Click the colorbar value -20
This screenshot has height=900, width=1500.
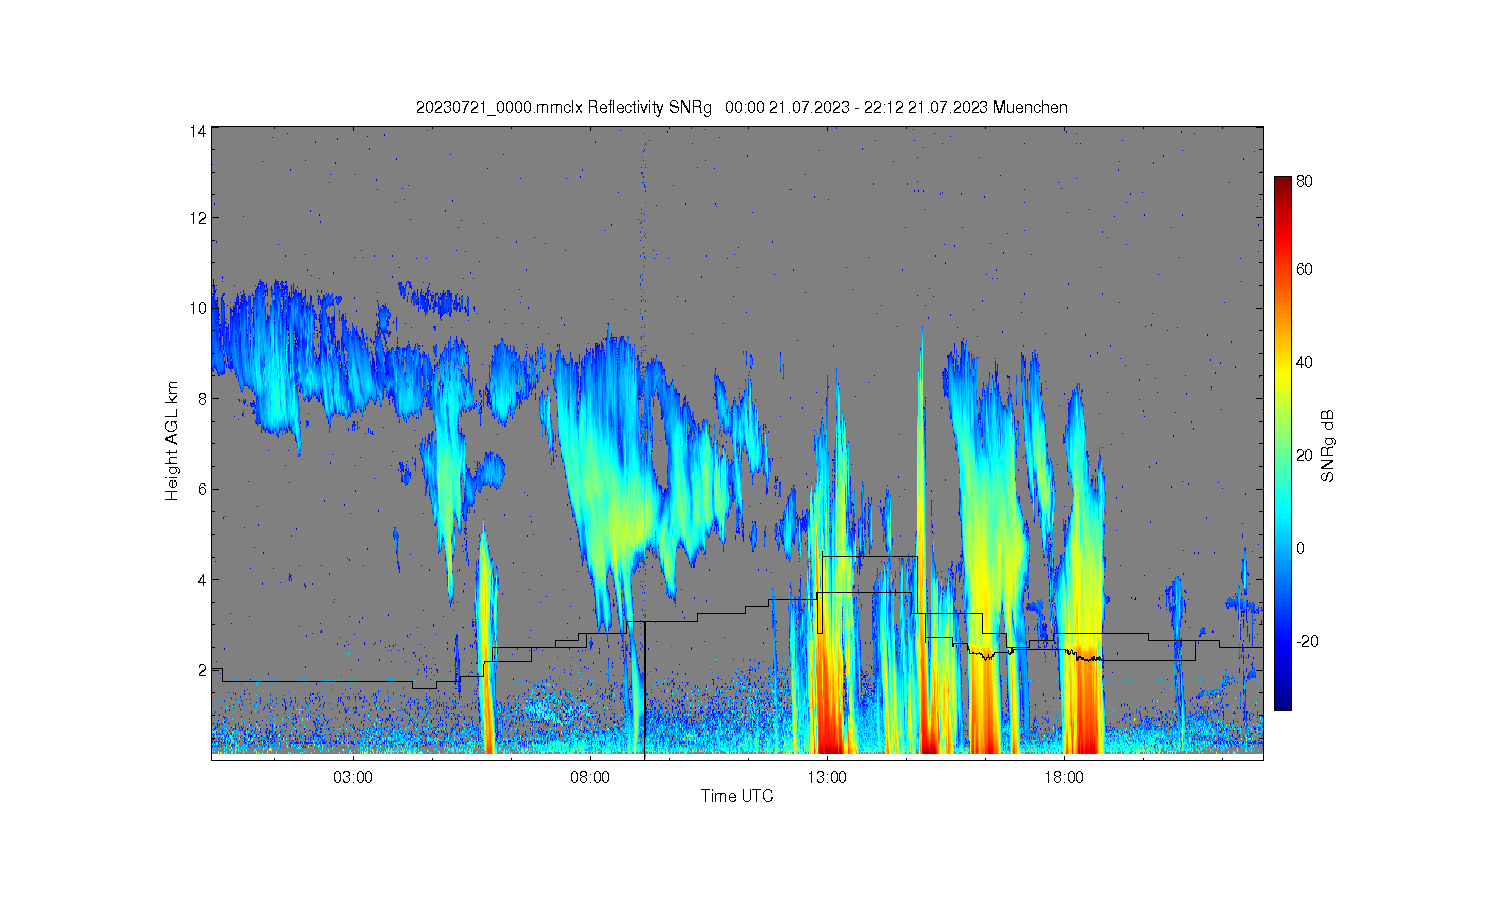click(1308, 642)
